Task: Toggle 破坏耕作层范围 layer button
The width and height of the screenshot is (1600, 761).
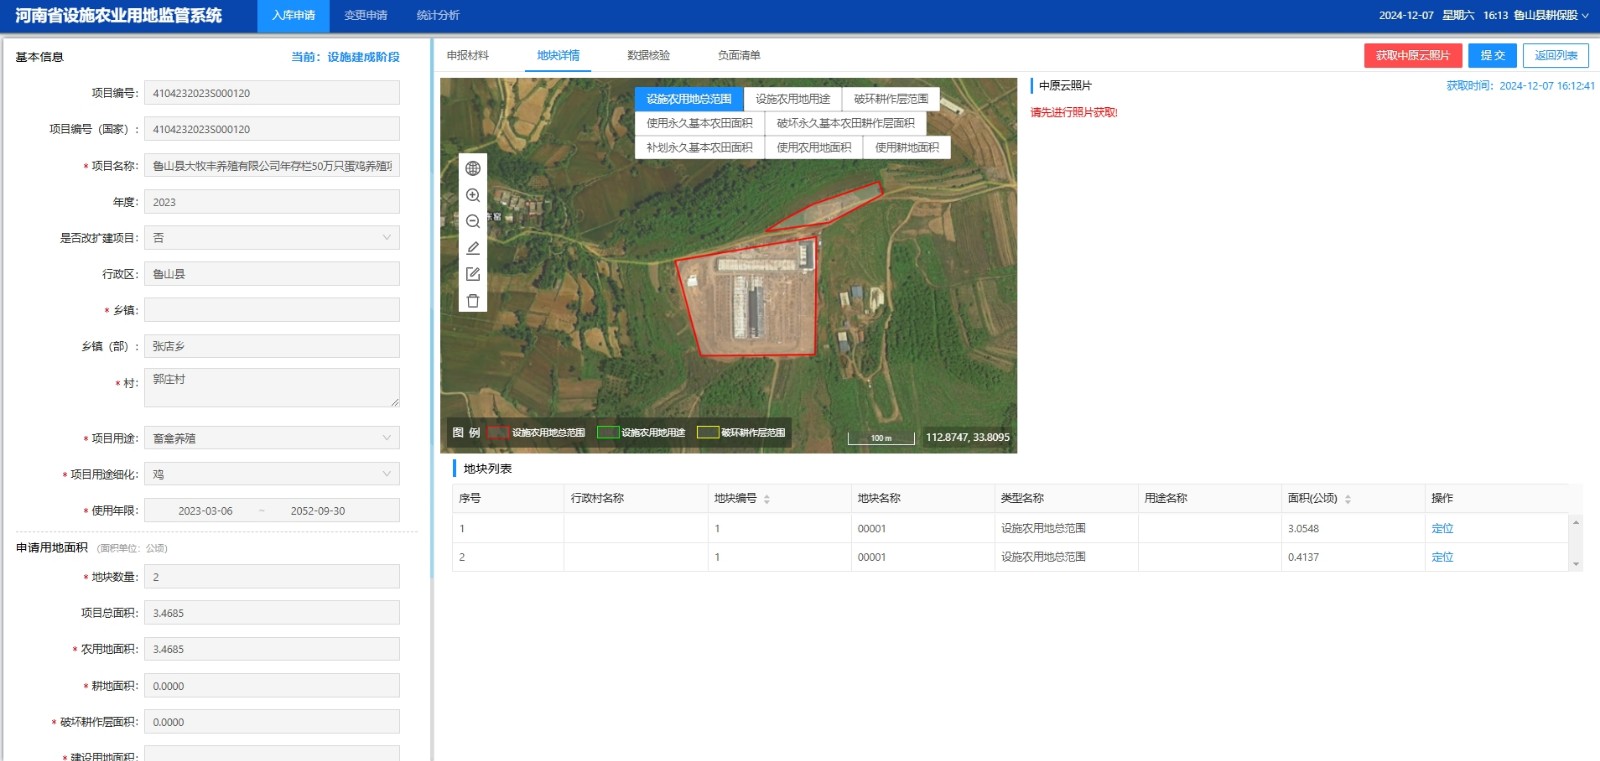Action: pyautogui.click(x=891, y=99)
